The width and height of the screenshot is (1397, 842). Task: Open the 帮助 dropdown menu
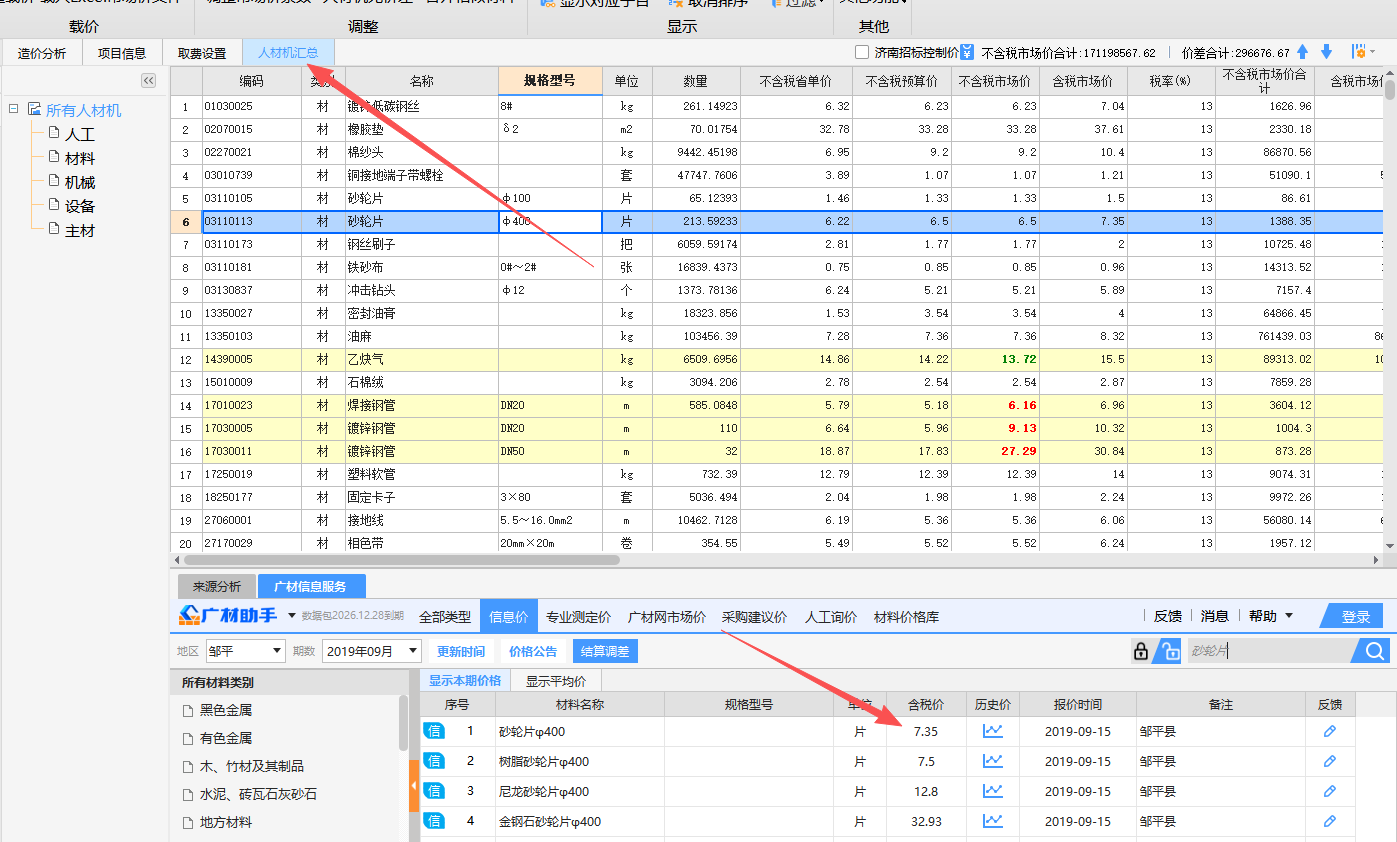click(1270, 616)
